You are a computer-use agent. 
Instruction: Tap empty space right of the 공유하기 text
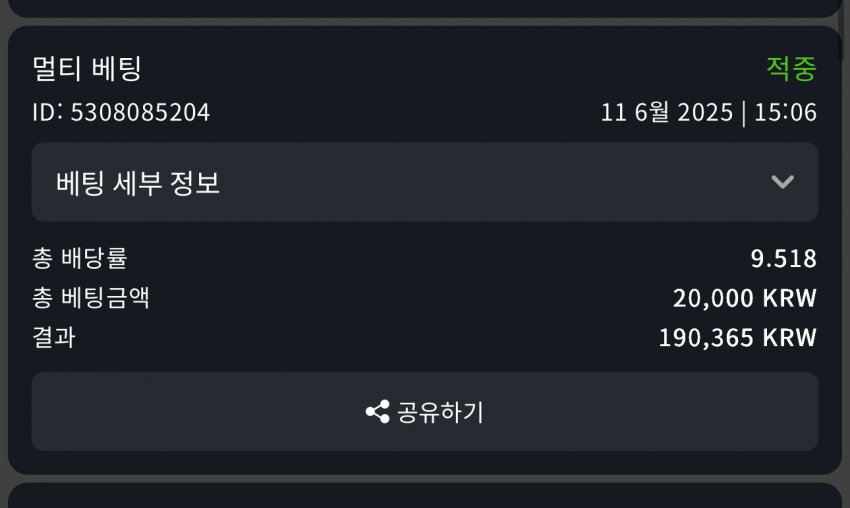[x=651, y=411]
